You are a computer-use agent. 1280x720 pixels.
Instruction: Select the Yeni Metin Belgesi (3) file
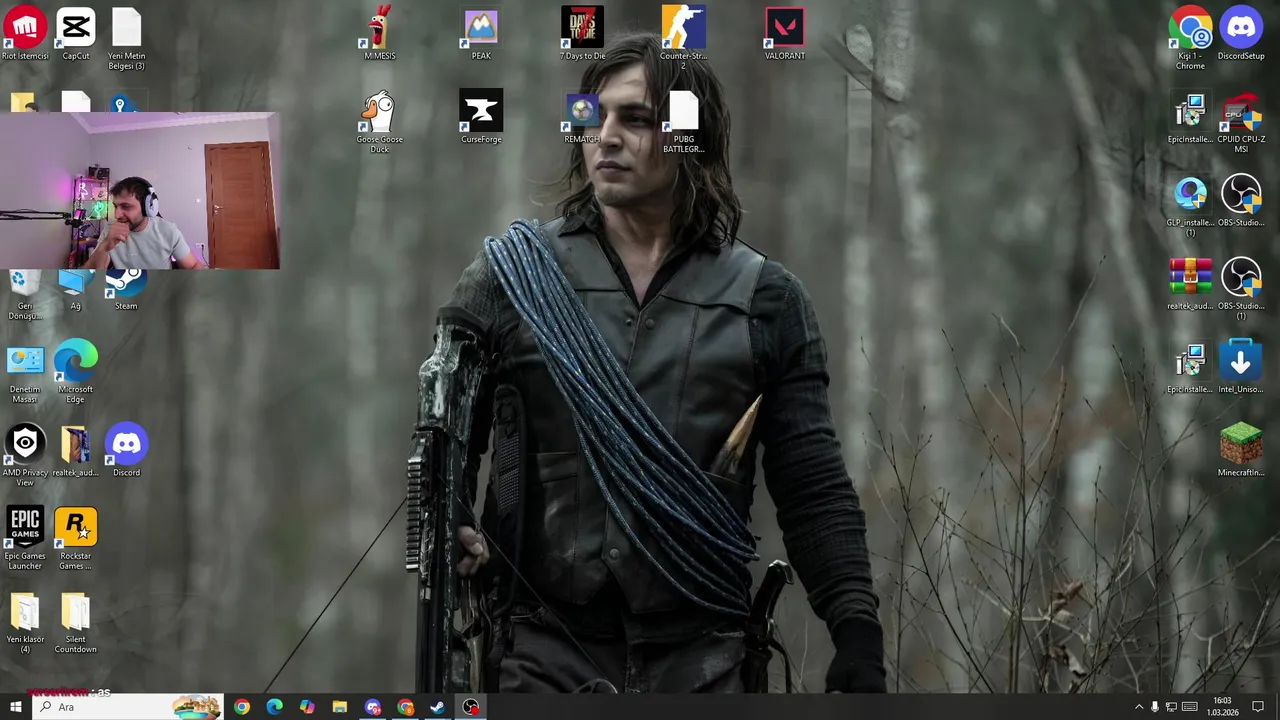tap(126, 38)
